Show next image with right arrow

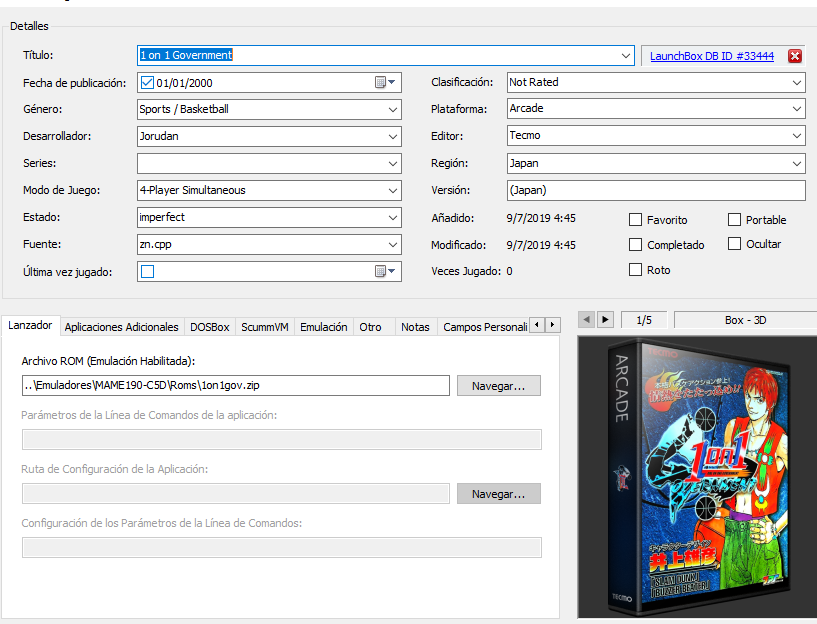click(605, 319)
